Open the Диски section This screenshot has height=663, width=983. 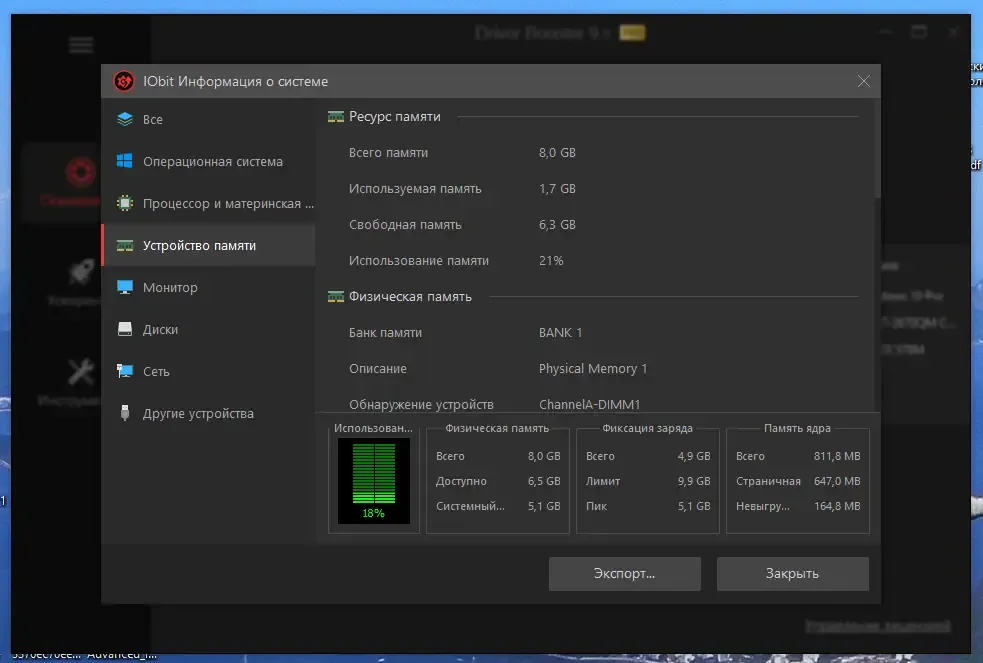[x=208, y=330]
